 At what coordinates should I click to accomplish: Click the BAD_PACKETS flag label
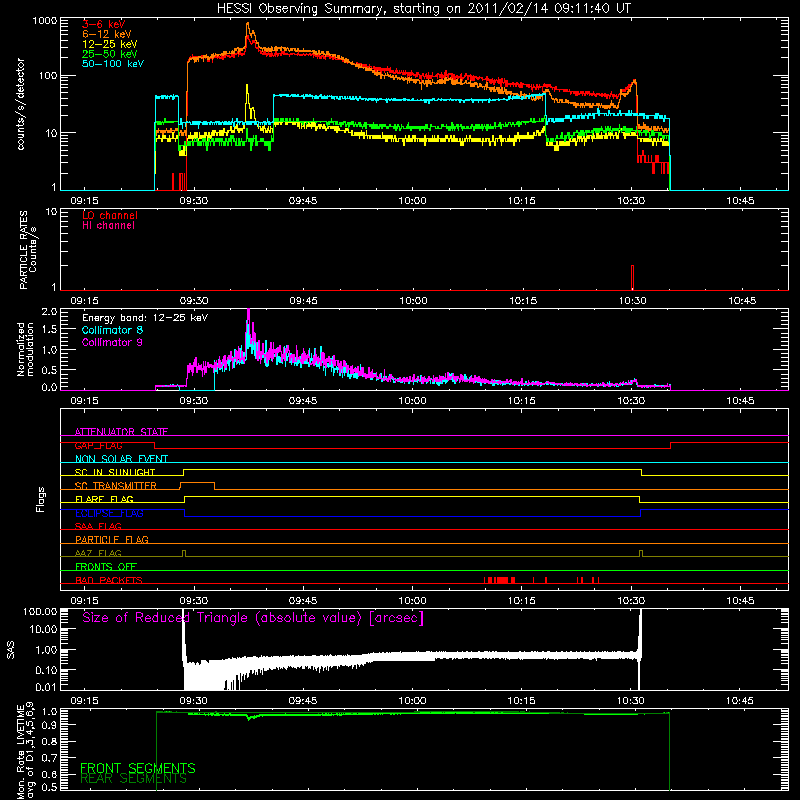click(x=109, y=580)
